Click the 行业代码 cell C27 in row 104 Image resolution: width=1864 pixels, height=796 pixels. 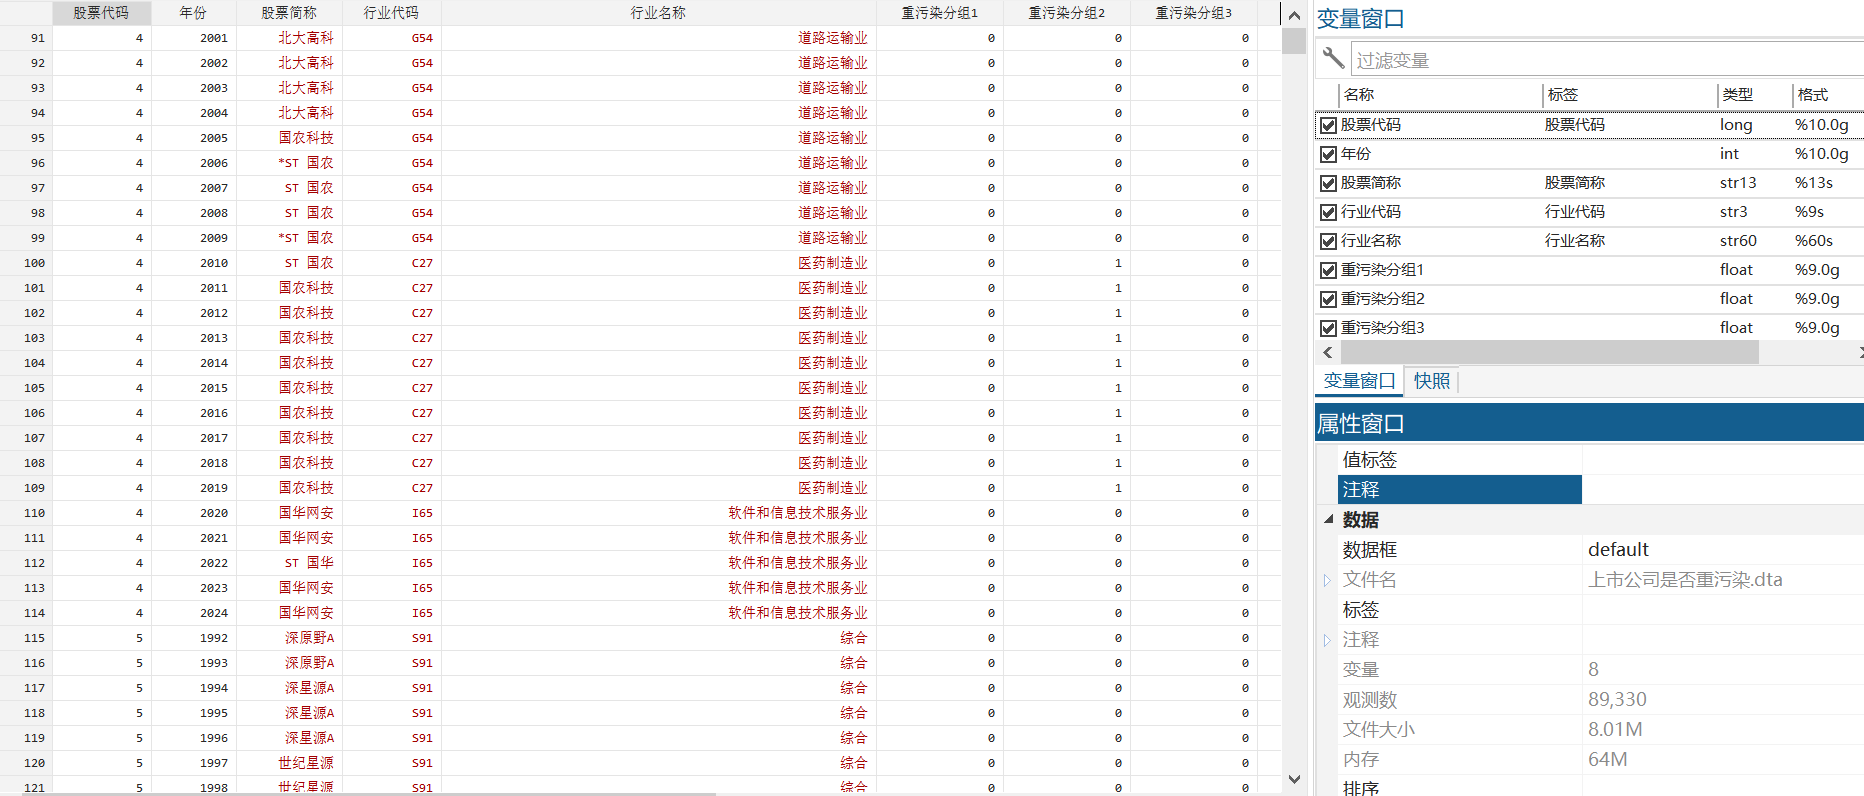[x=391, y=363]
